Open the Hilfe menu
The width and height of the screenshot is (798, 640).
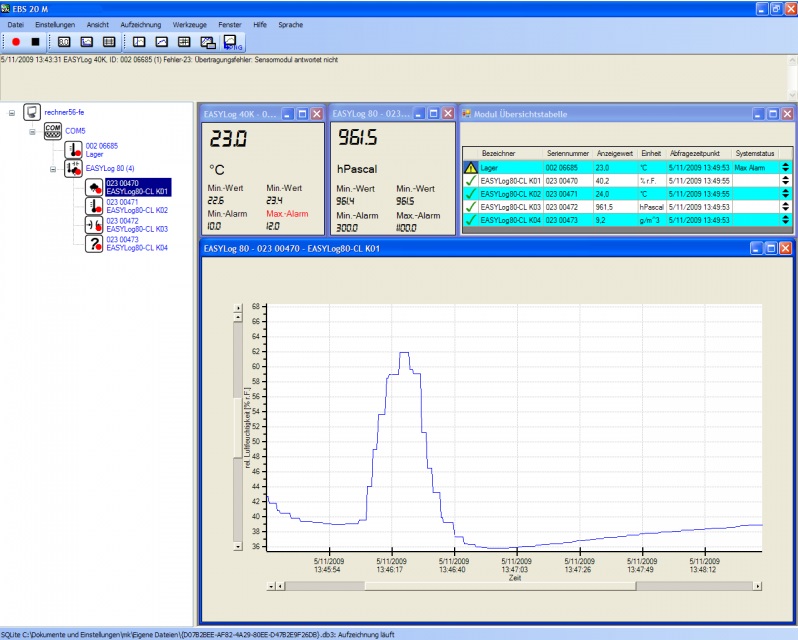tap(260, 24)
